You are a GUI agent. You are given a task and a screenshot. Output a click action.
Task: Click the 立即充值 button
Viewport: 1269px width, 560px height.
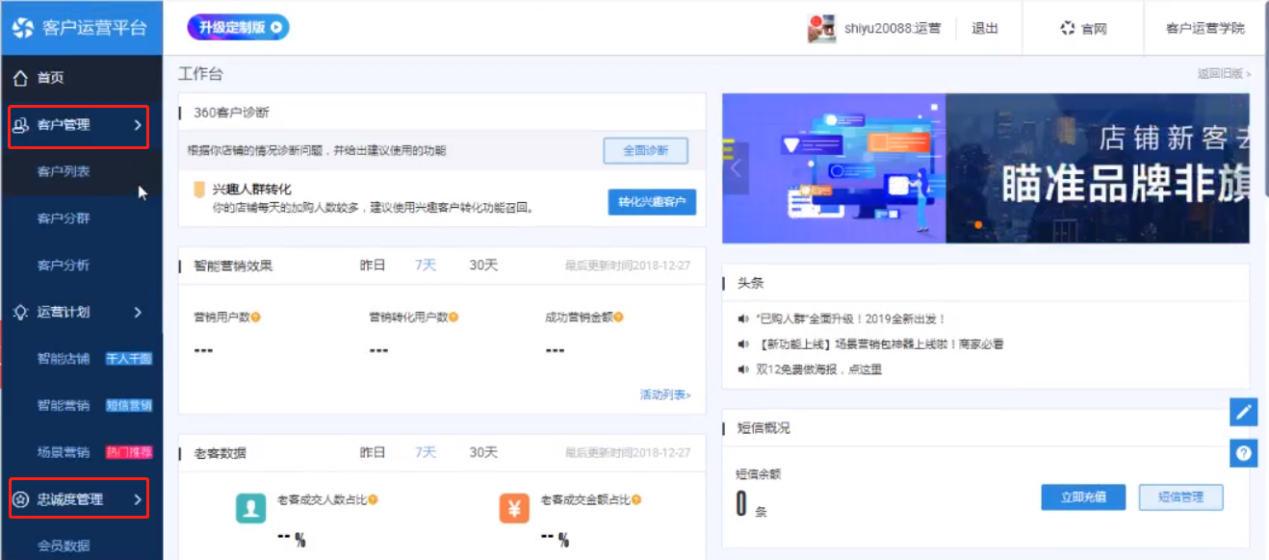[1083, 497]
